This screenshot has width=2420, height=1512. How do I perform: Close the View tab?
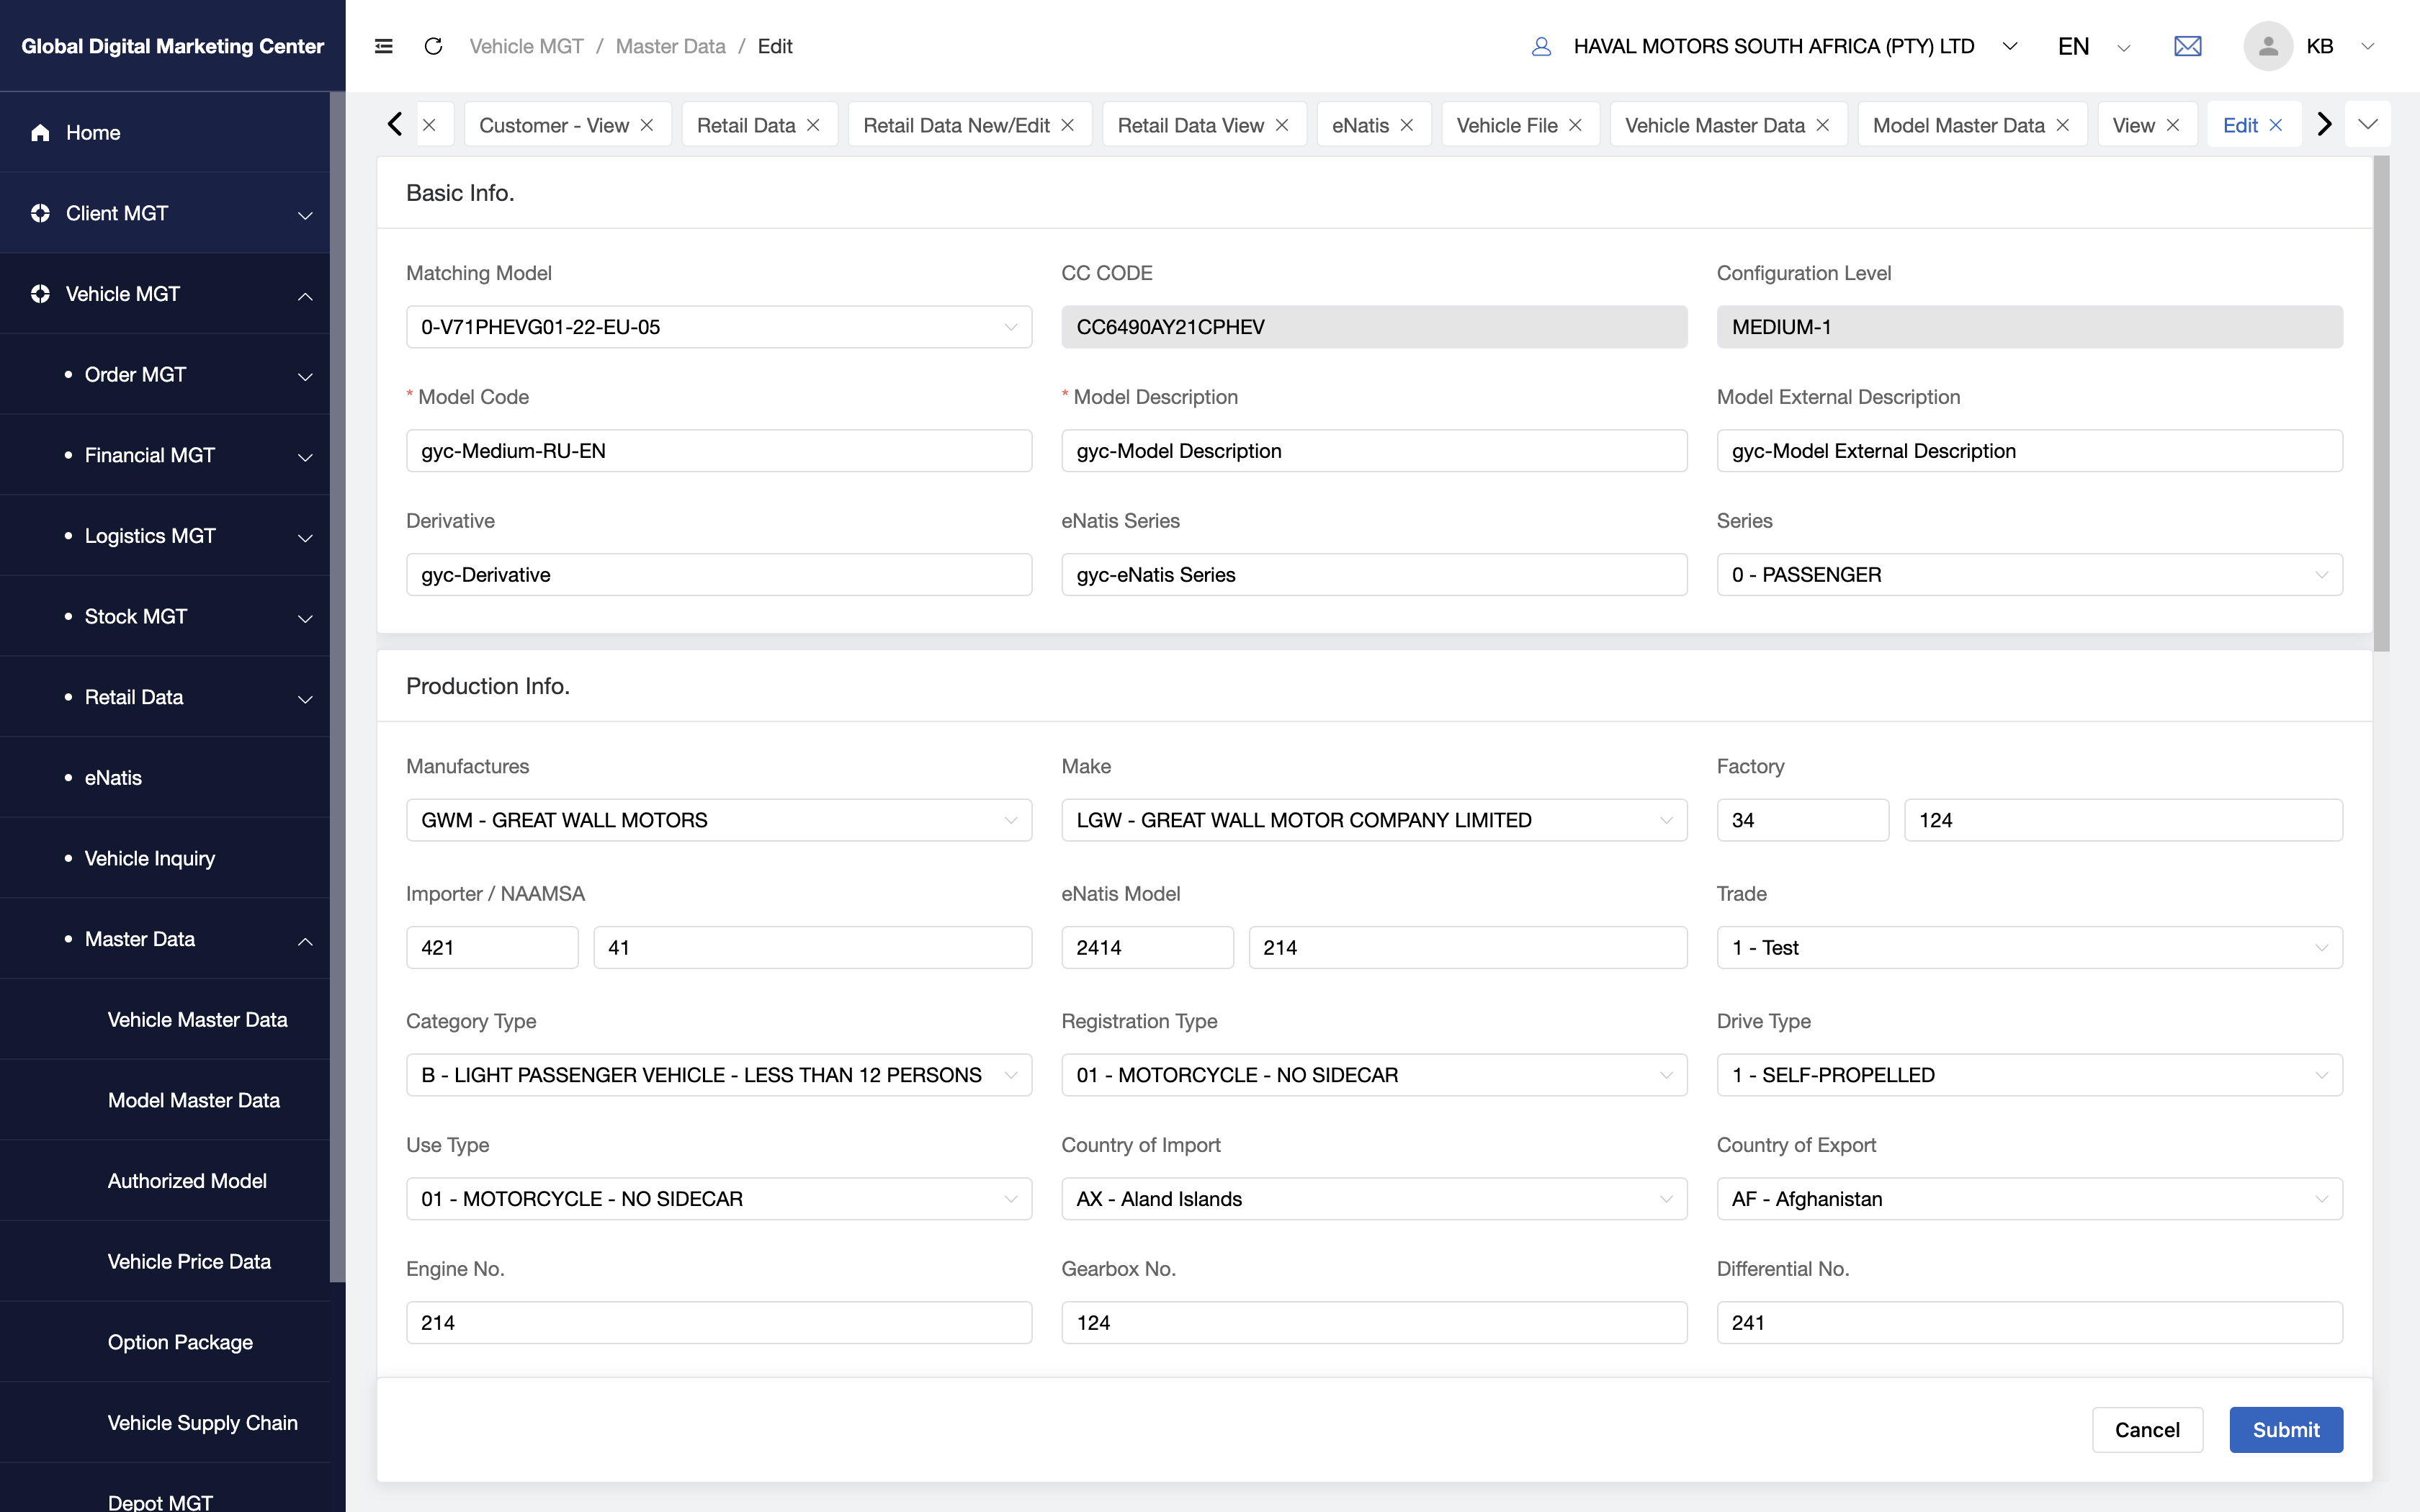pyautogui.click(x=2173, y=125)
